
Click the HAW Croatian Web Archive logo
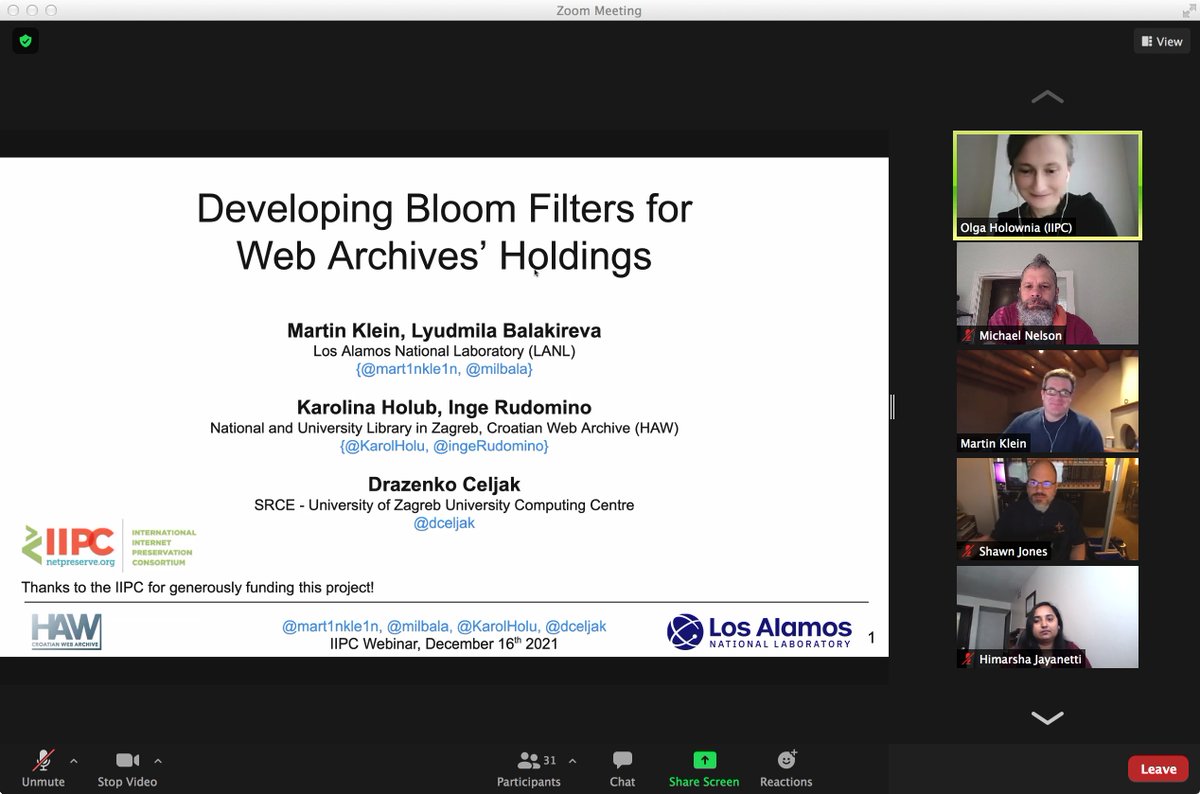66,632
